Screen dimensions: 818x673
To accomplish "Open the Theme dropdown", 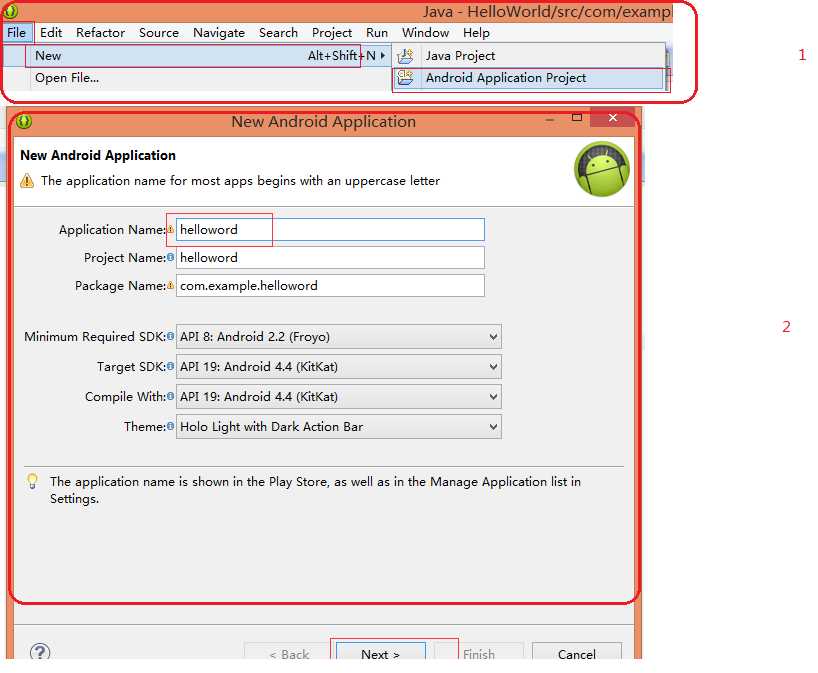I will coord(339,427).
